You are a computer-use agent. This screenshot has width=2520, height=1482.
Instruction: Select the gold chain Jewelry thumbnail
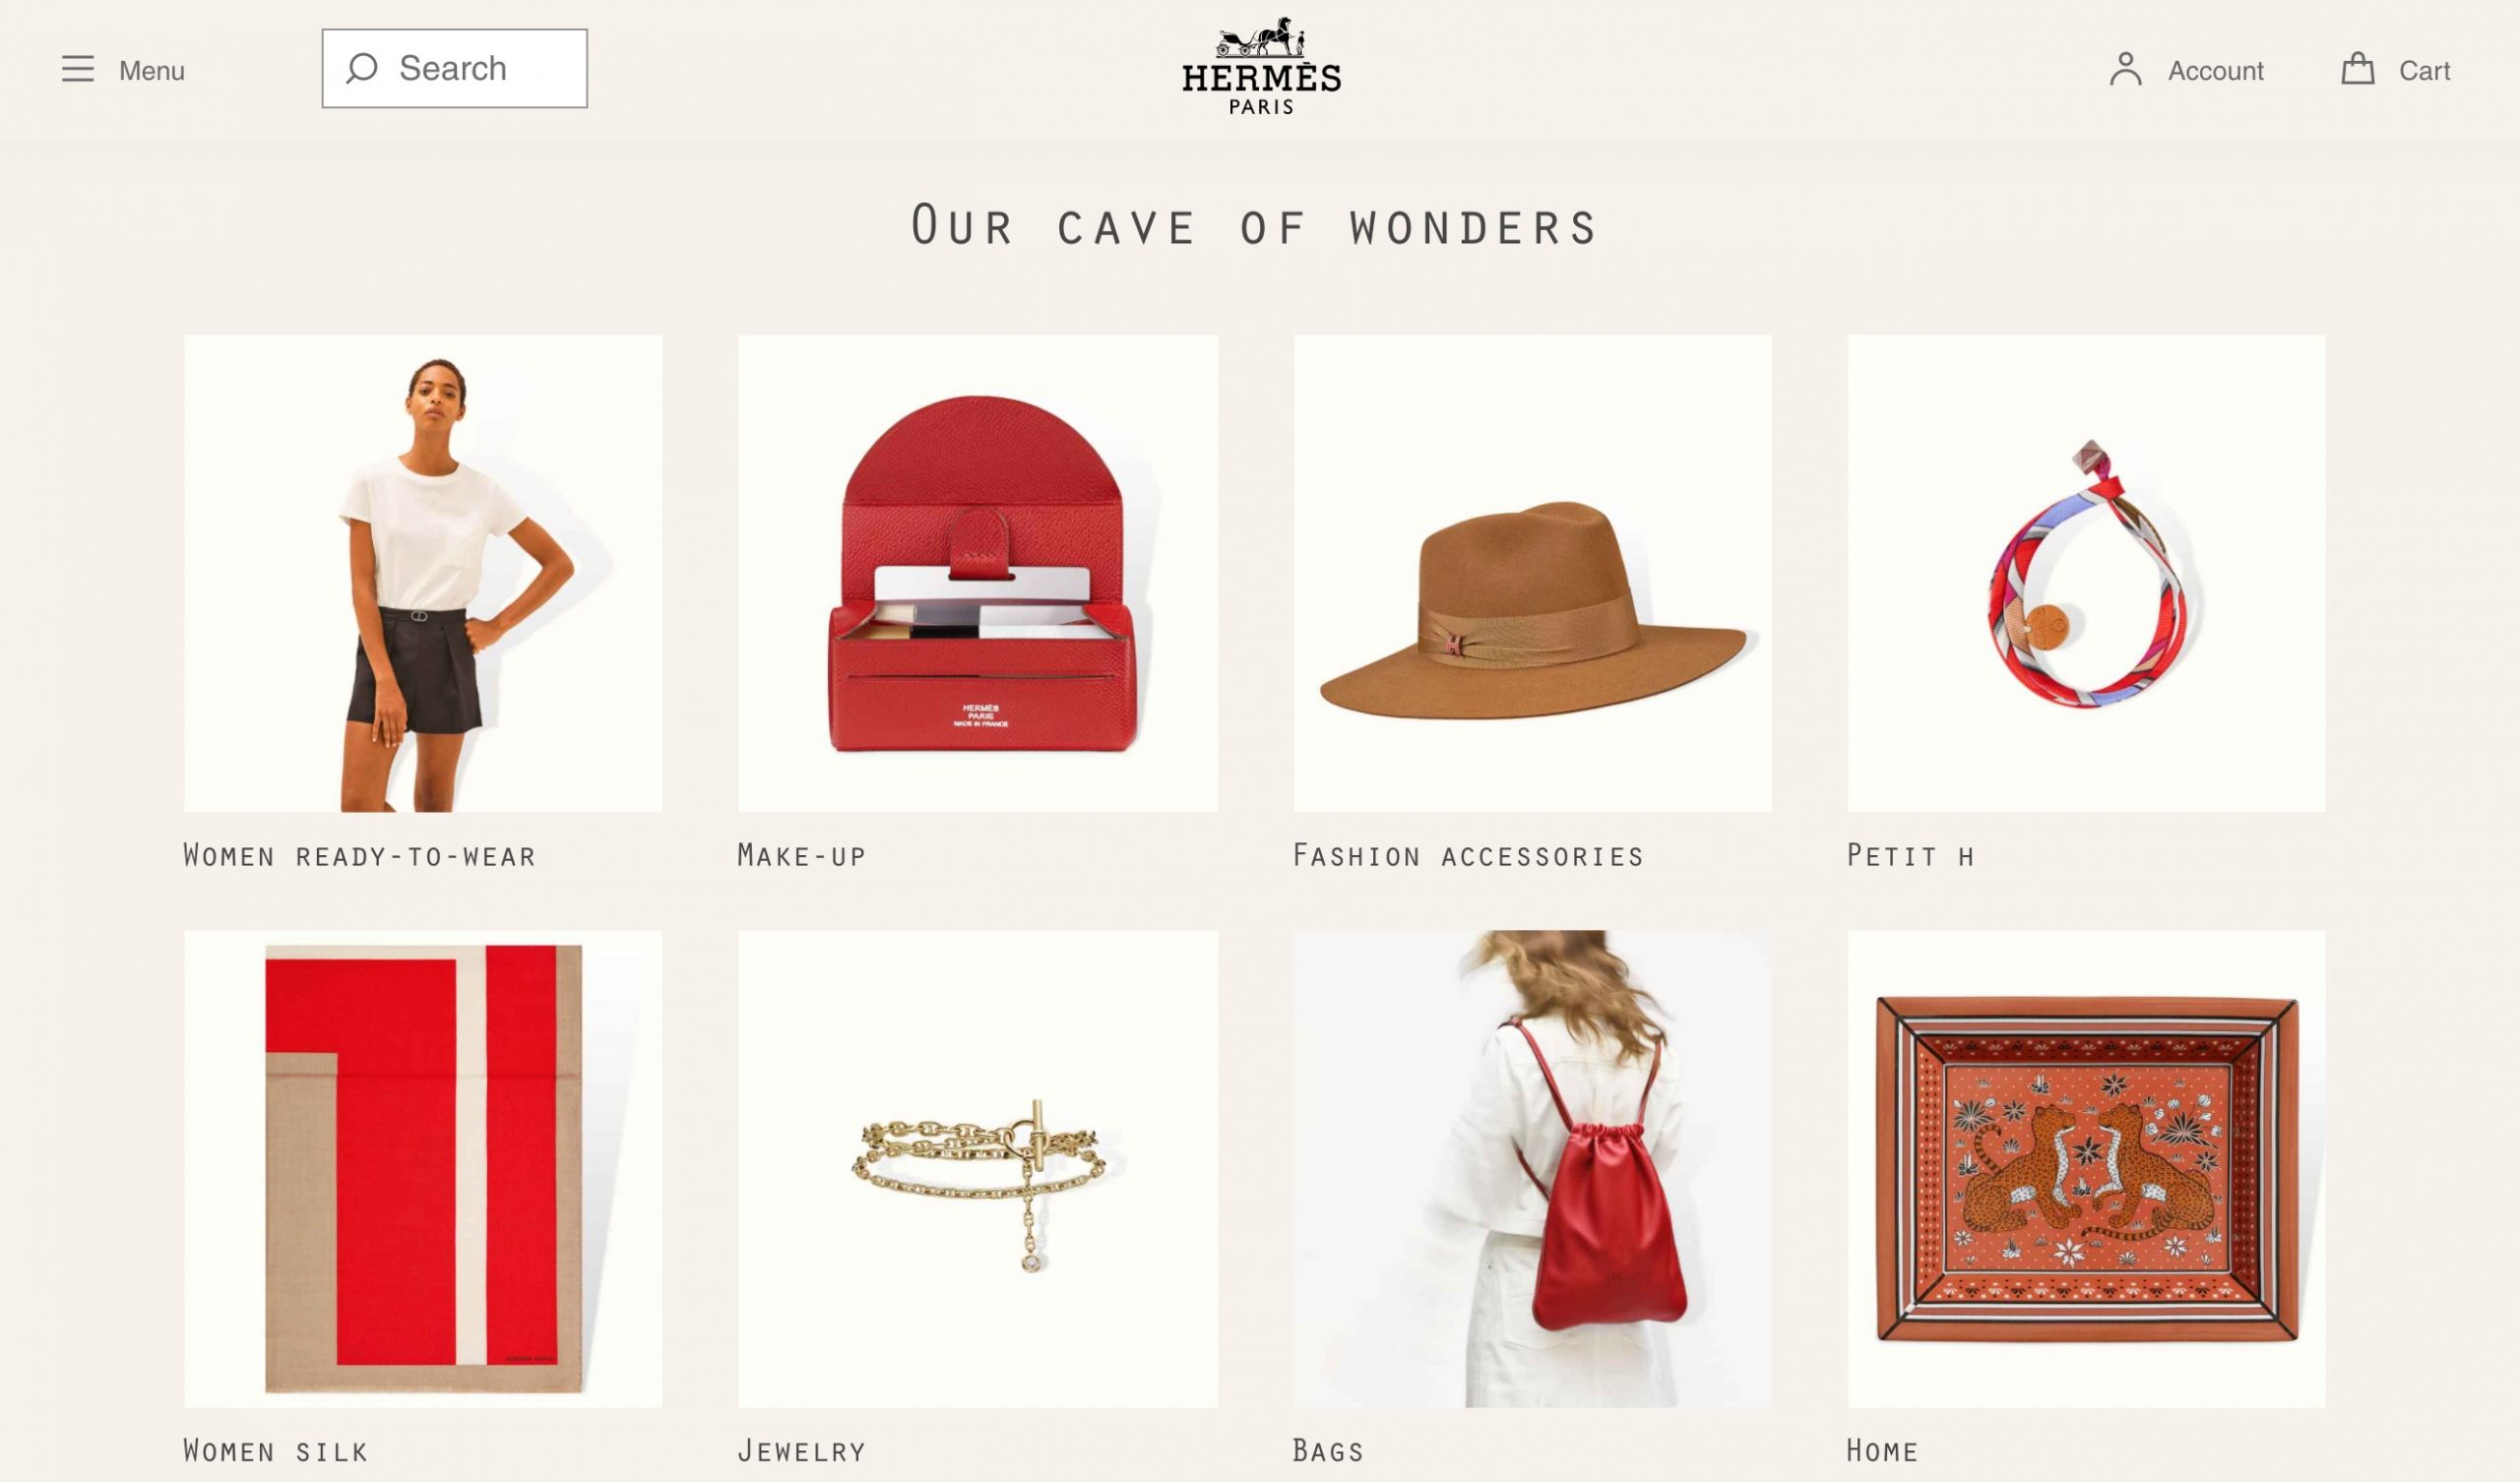click(978, 1168)
